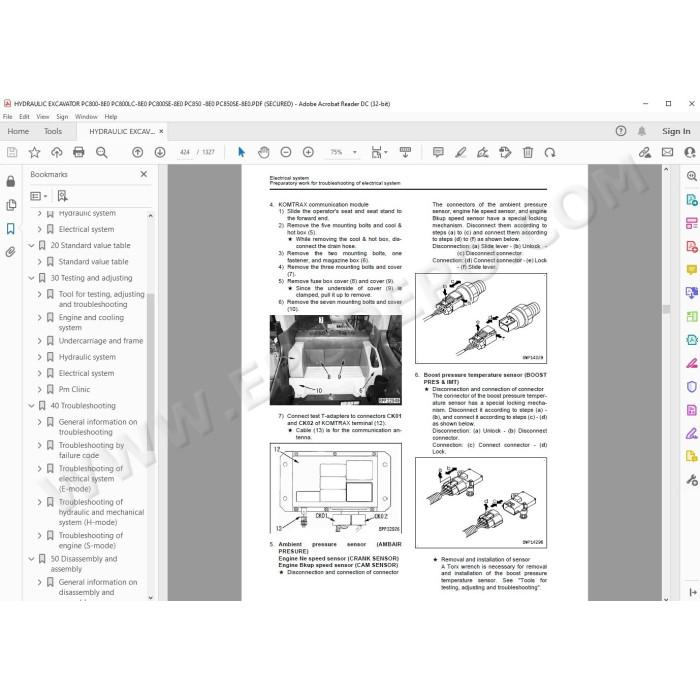
Task: Open the find text magnifier icon
Action: pos(101,152)
